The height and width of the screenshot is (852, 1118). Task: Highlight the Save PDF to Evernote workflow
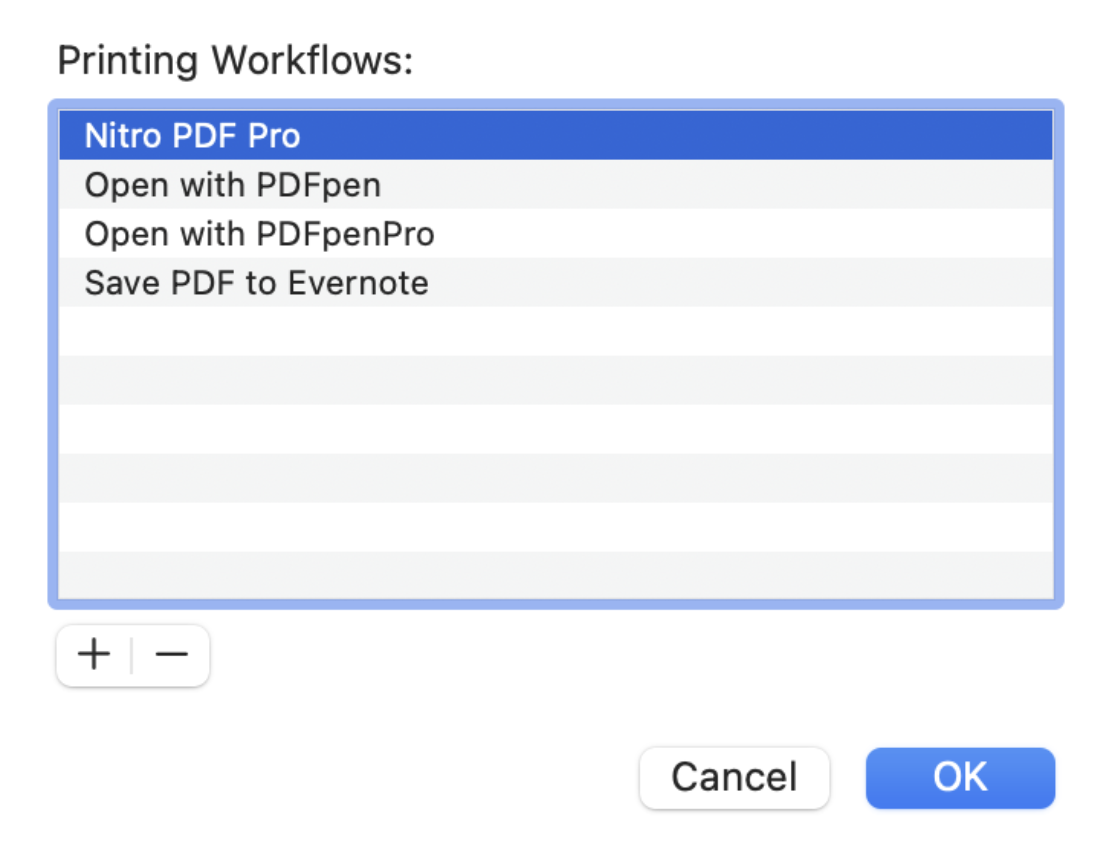coord(256,283)
